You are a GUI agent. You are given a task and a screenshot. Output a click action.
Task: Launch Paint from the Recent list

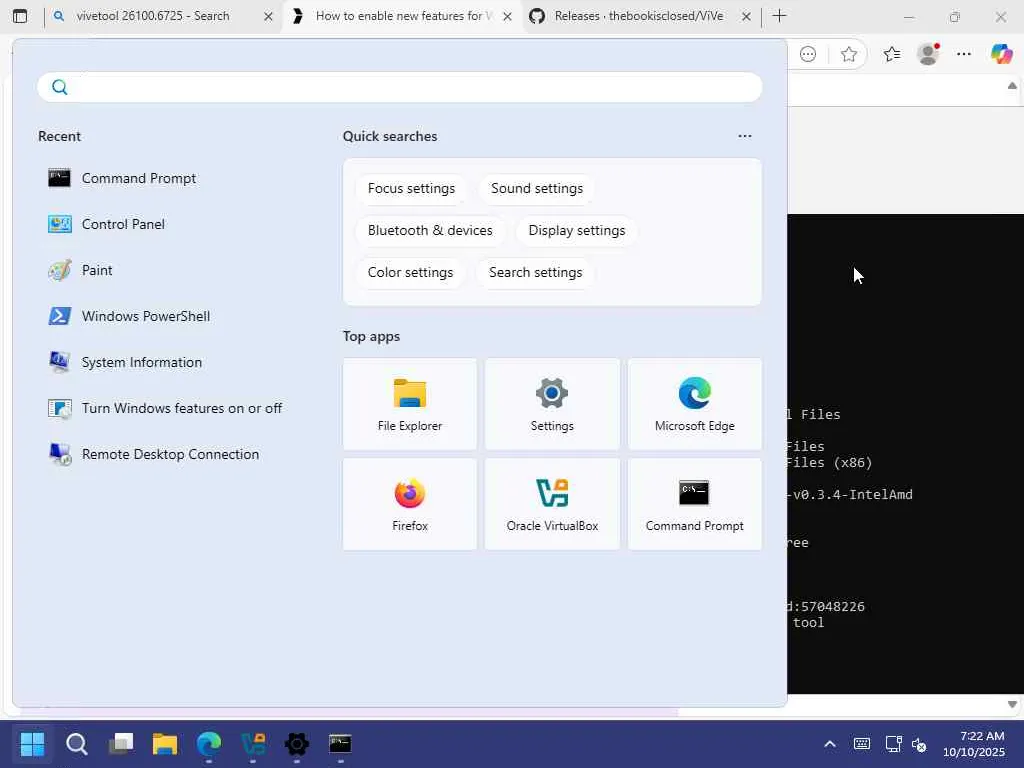point(80,270)
